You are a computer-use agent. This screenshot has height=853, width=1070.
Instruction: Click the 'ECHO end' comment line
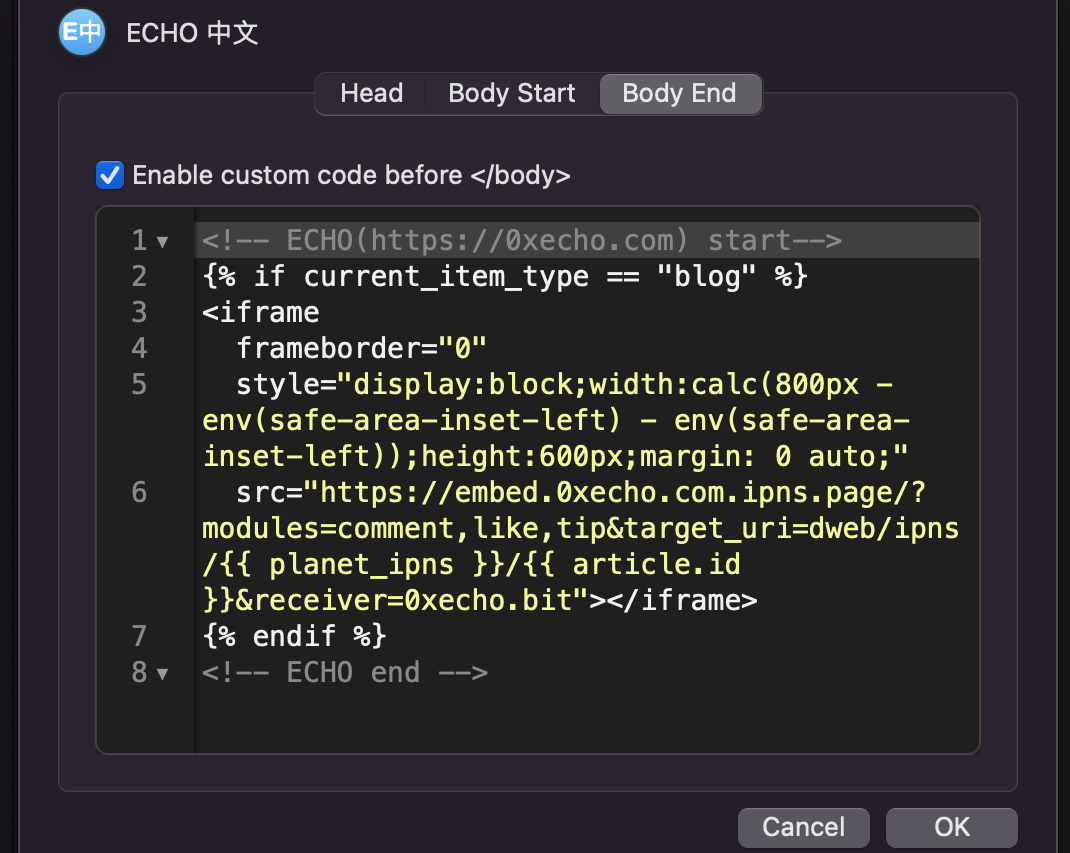(345, 673)
